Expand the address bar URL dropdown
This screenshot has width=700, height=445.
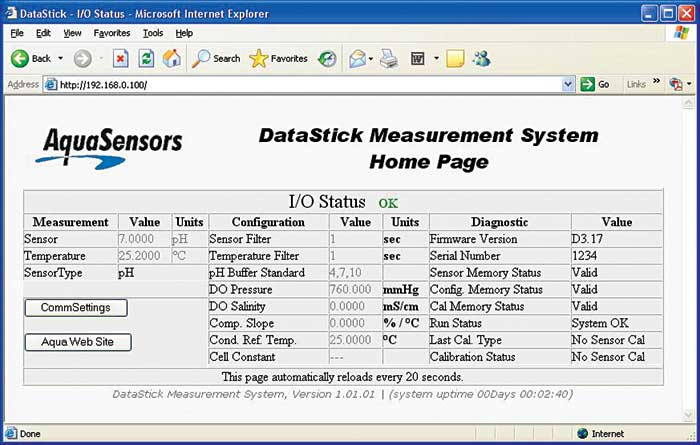(x=568, y=85)
